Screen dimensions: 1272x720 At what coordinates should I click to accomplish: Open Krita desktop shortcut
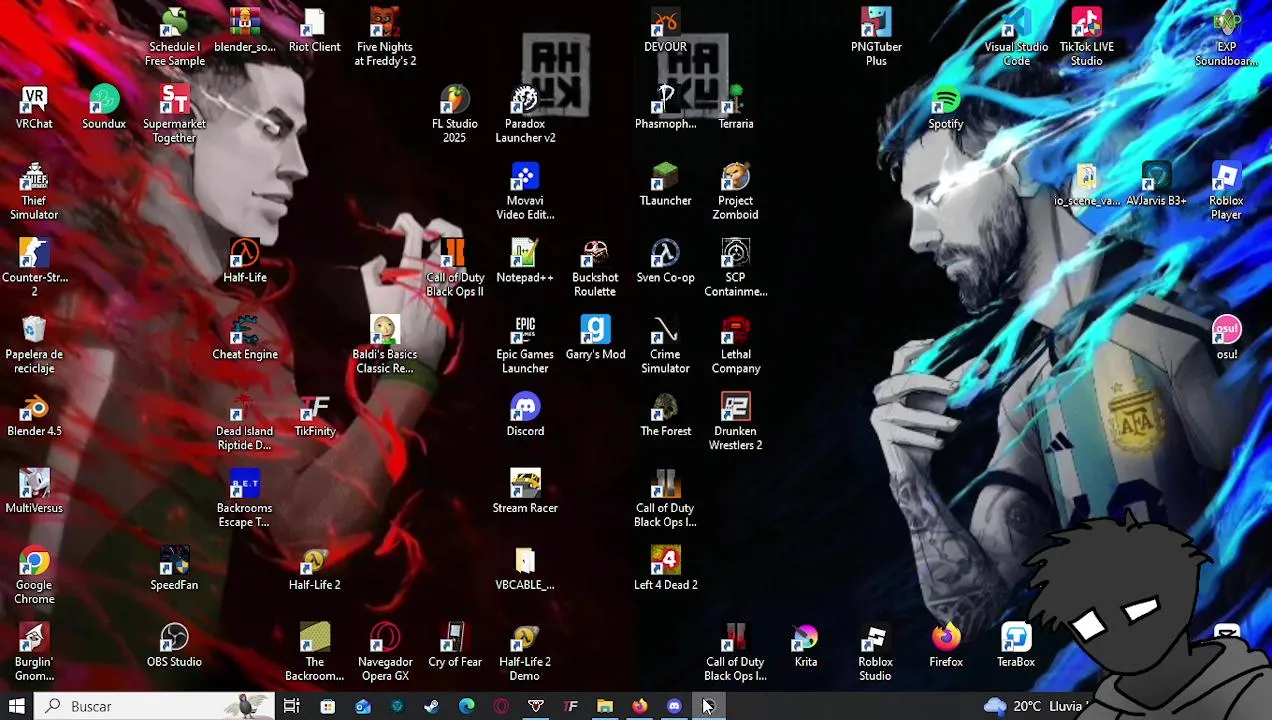pyautogui.click(x=805, y=646)
